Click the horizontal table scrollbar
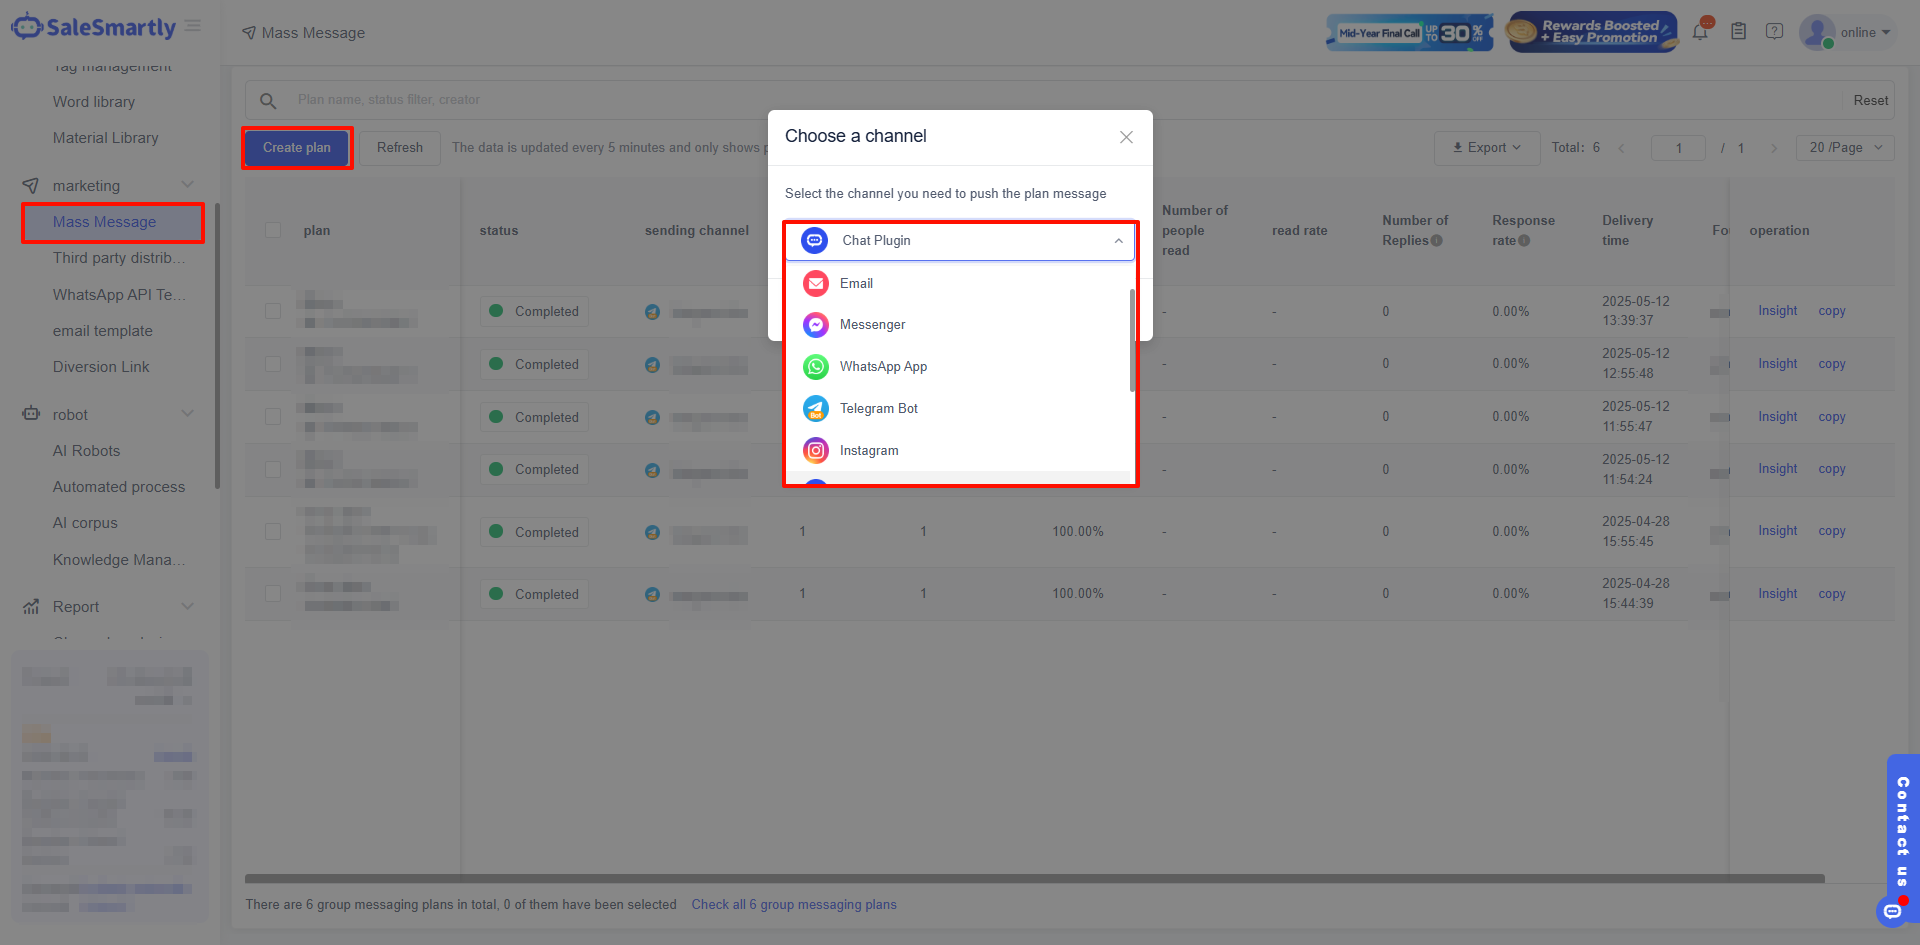 1034,879
